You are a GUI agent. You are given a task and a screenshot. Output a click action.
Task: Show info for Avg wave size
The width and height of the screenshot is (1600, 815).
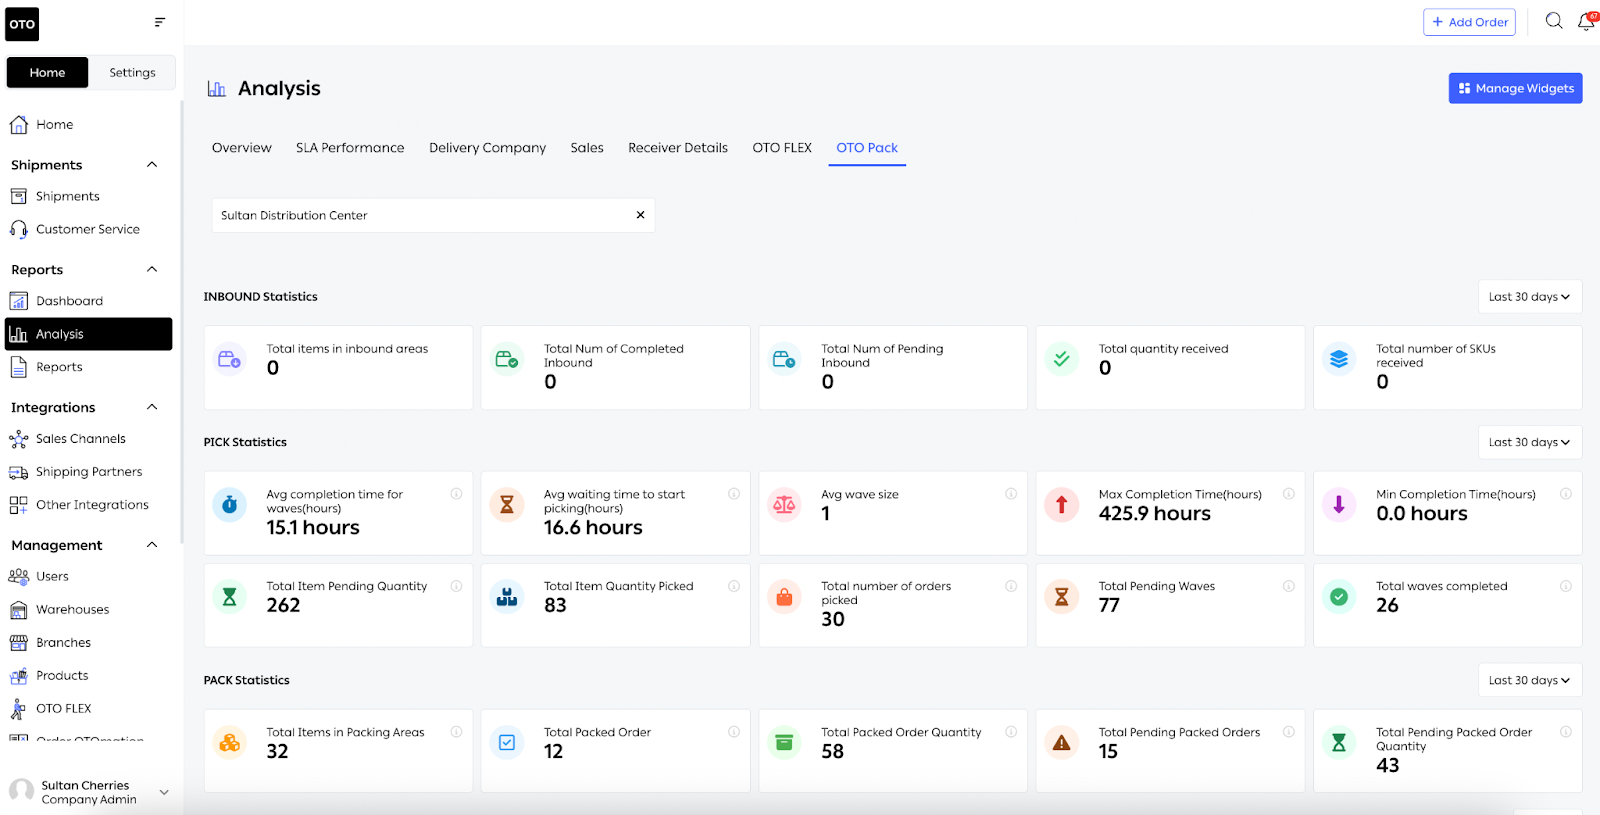[x=1011, y=494]
